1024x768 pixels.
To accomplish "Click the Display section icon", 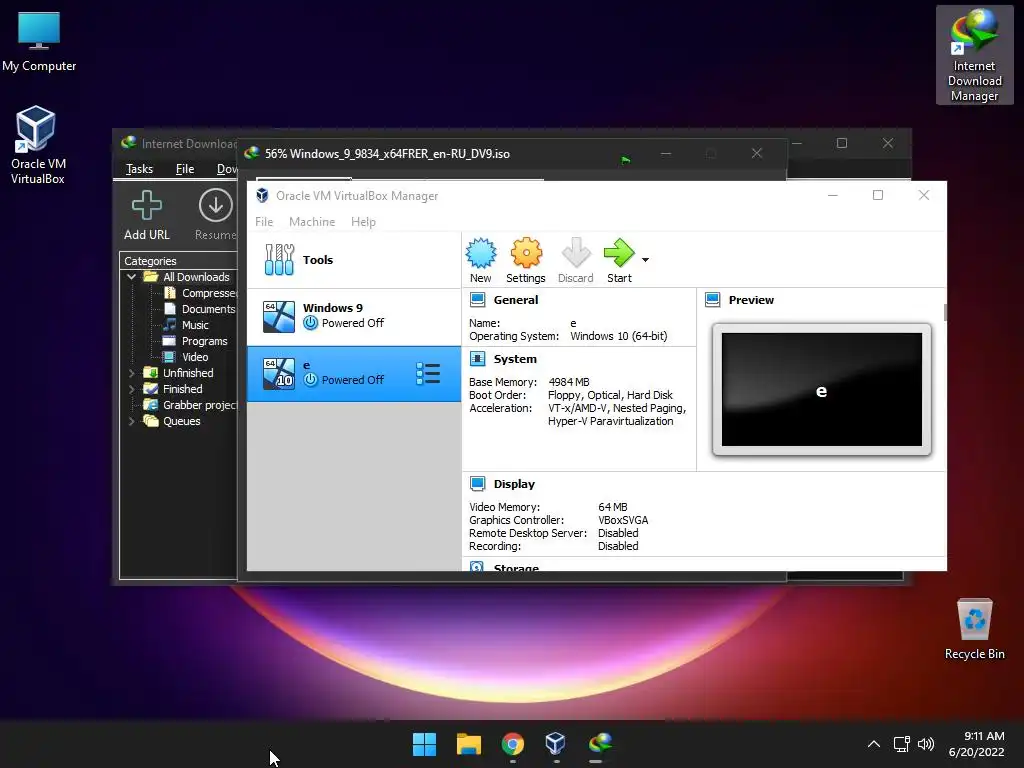I will (477, 484).
